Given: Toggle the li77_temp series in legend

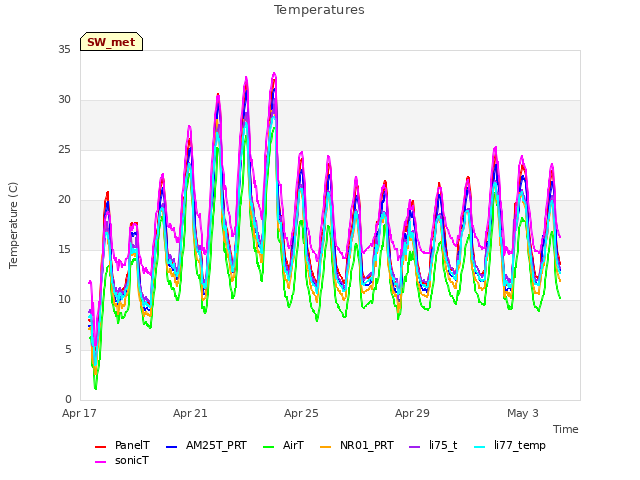Looking at the screenshot, I should [510, 445].
